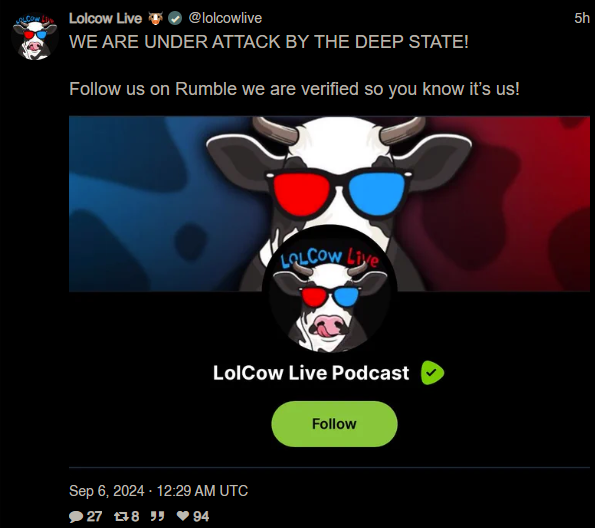Screen dimensions: 595x528
Task: Open the Sep 6, 2024 date permalink
Action: (x=158, y=491)
